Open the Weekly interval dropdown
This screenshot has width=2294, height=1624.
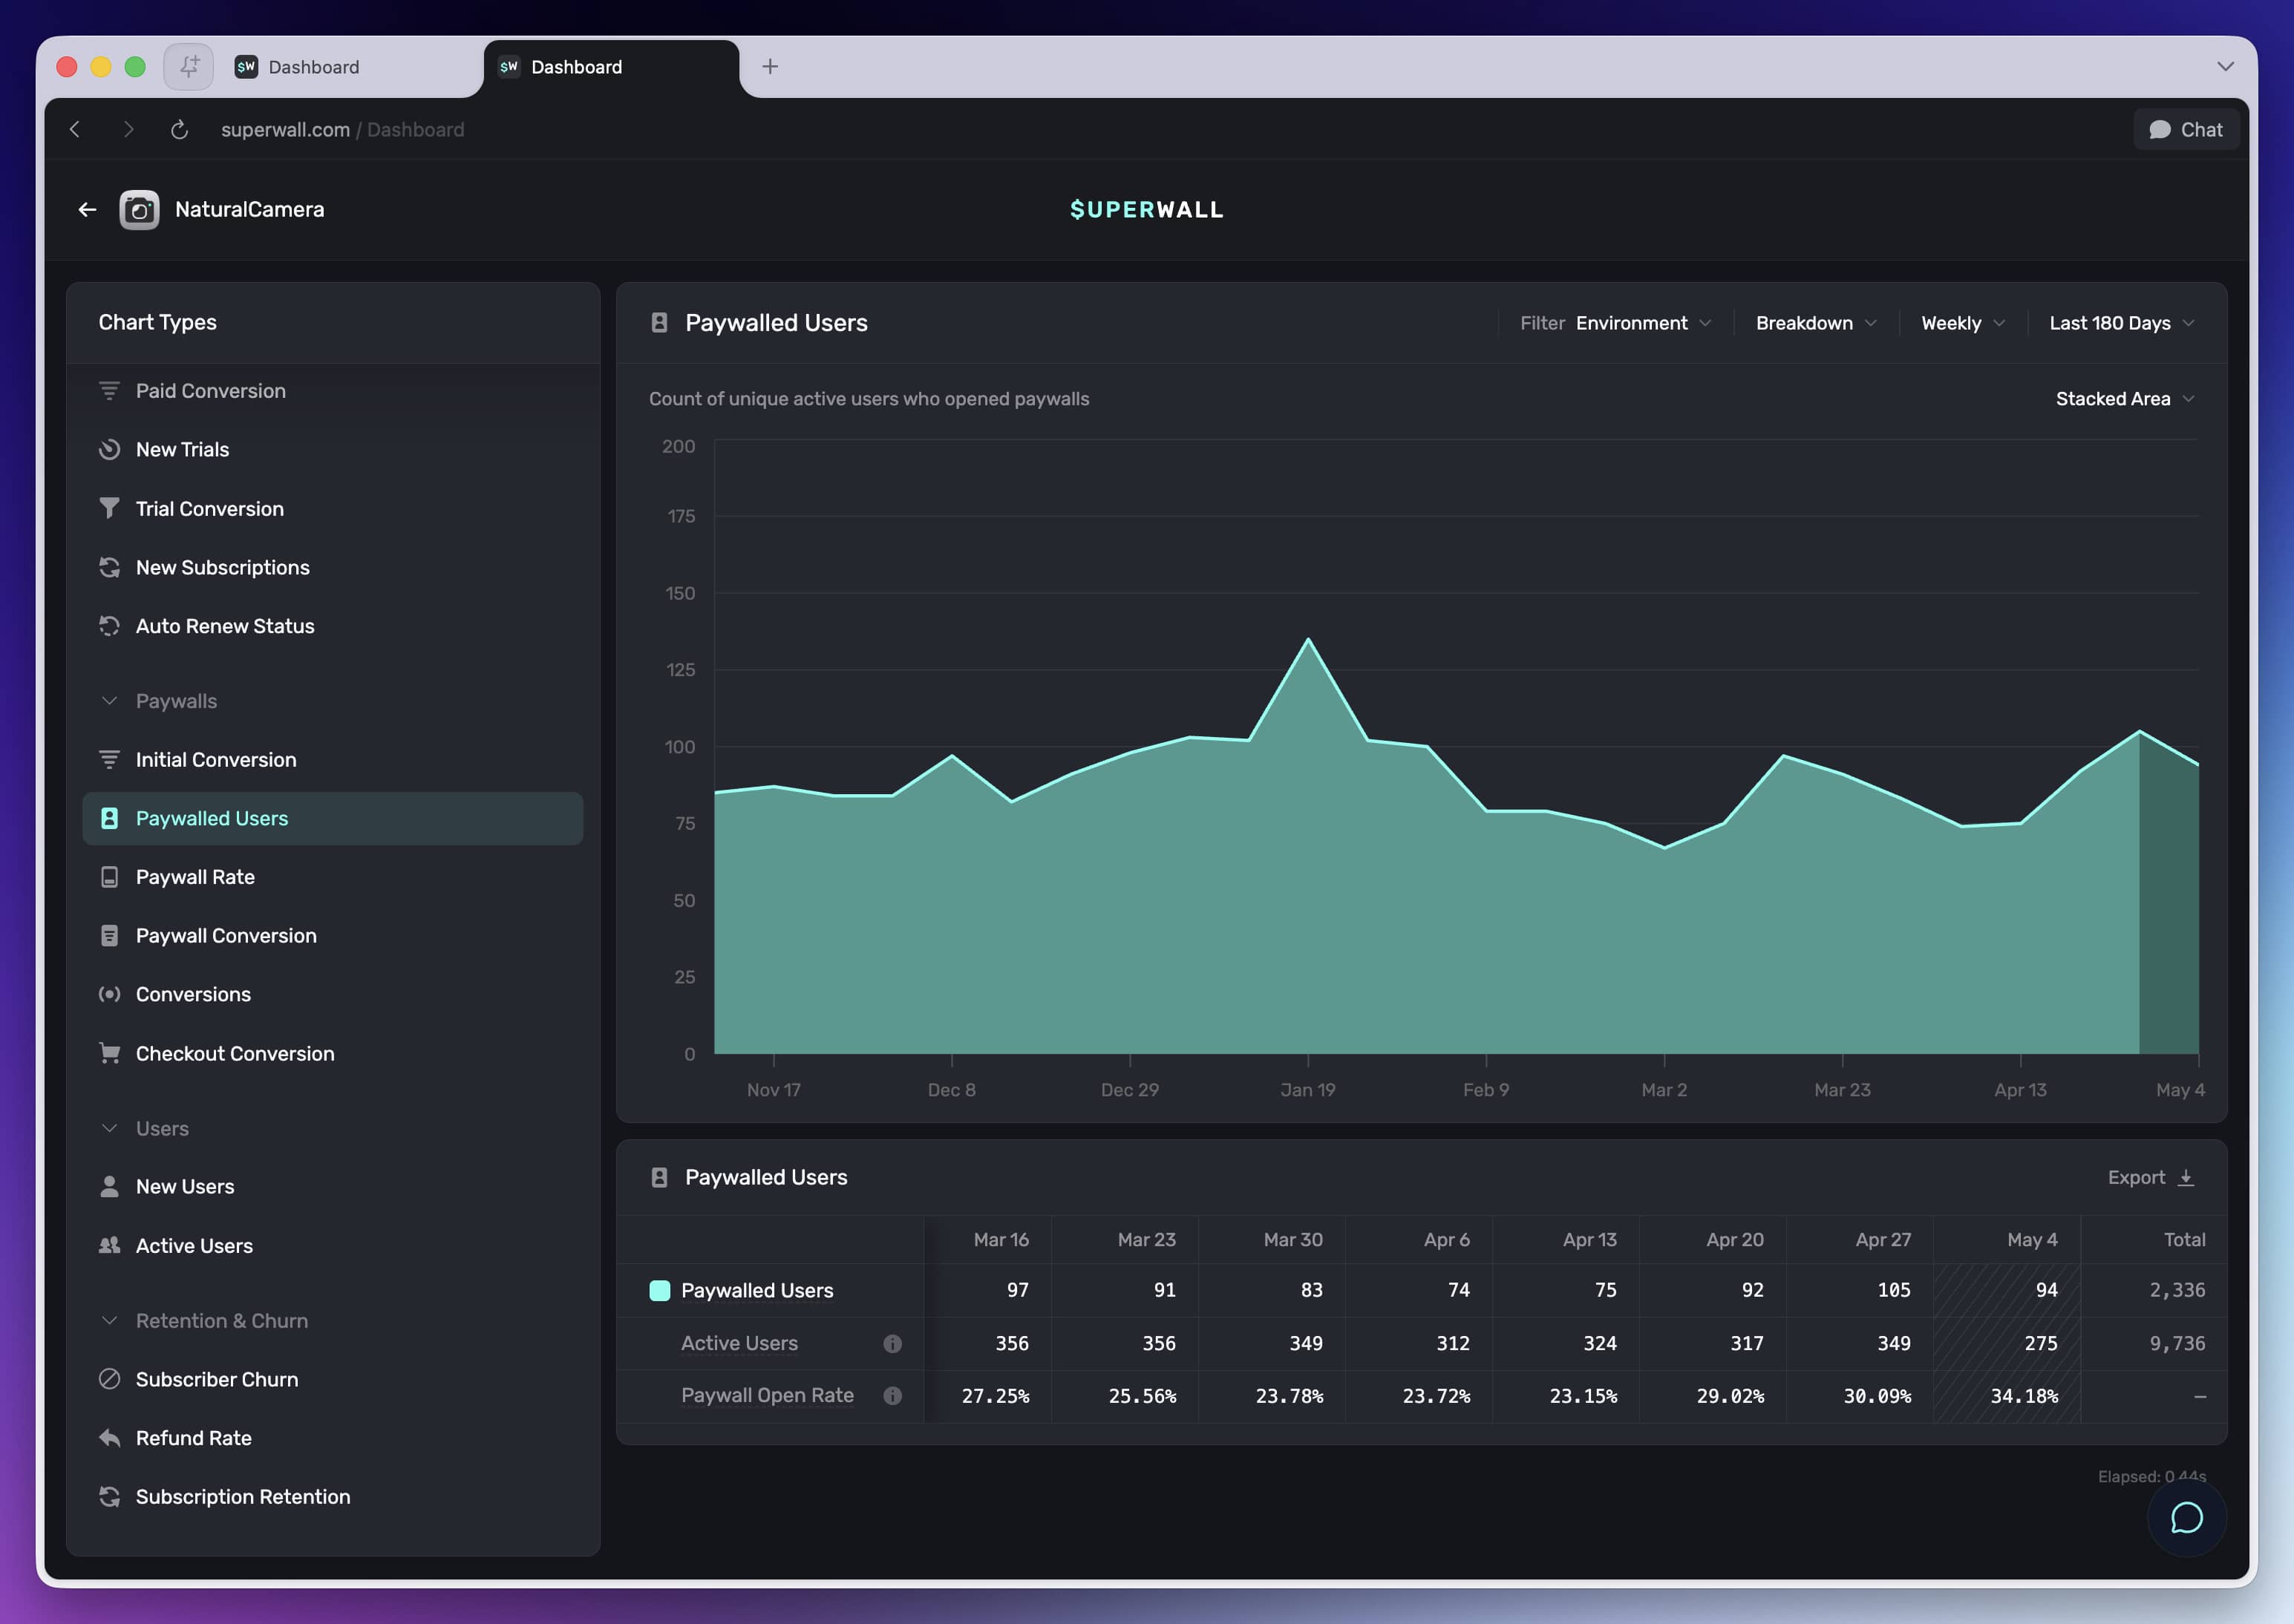click(1962, 323)
